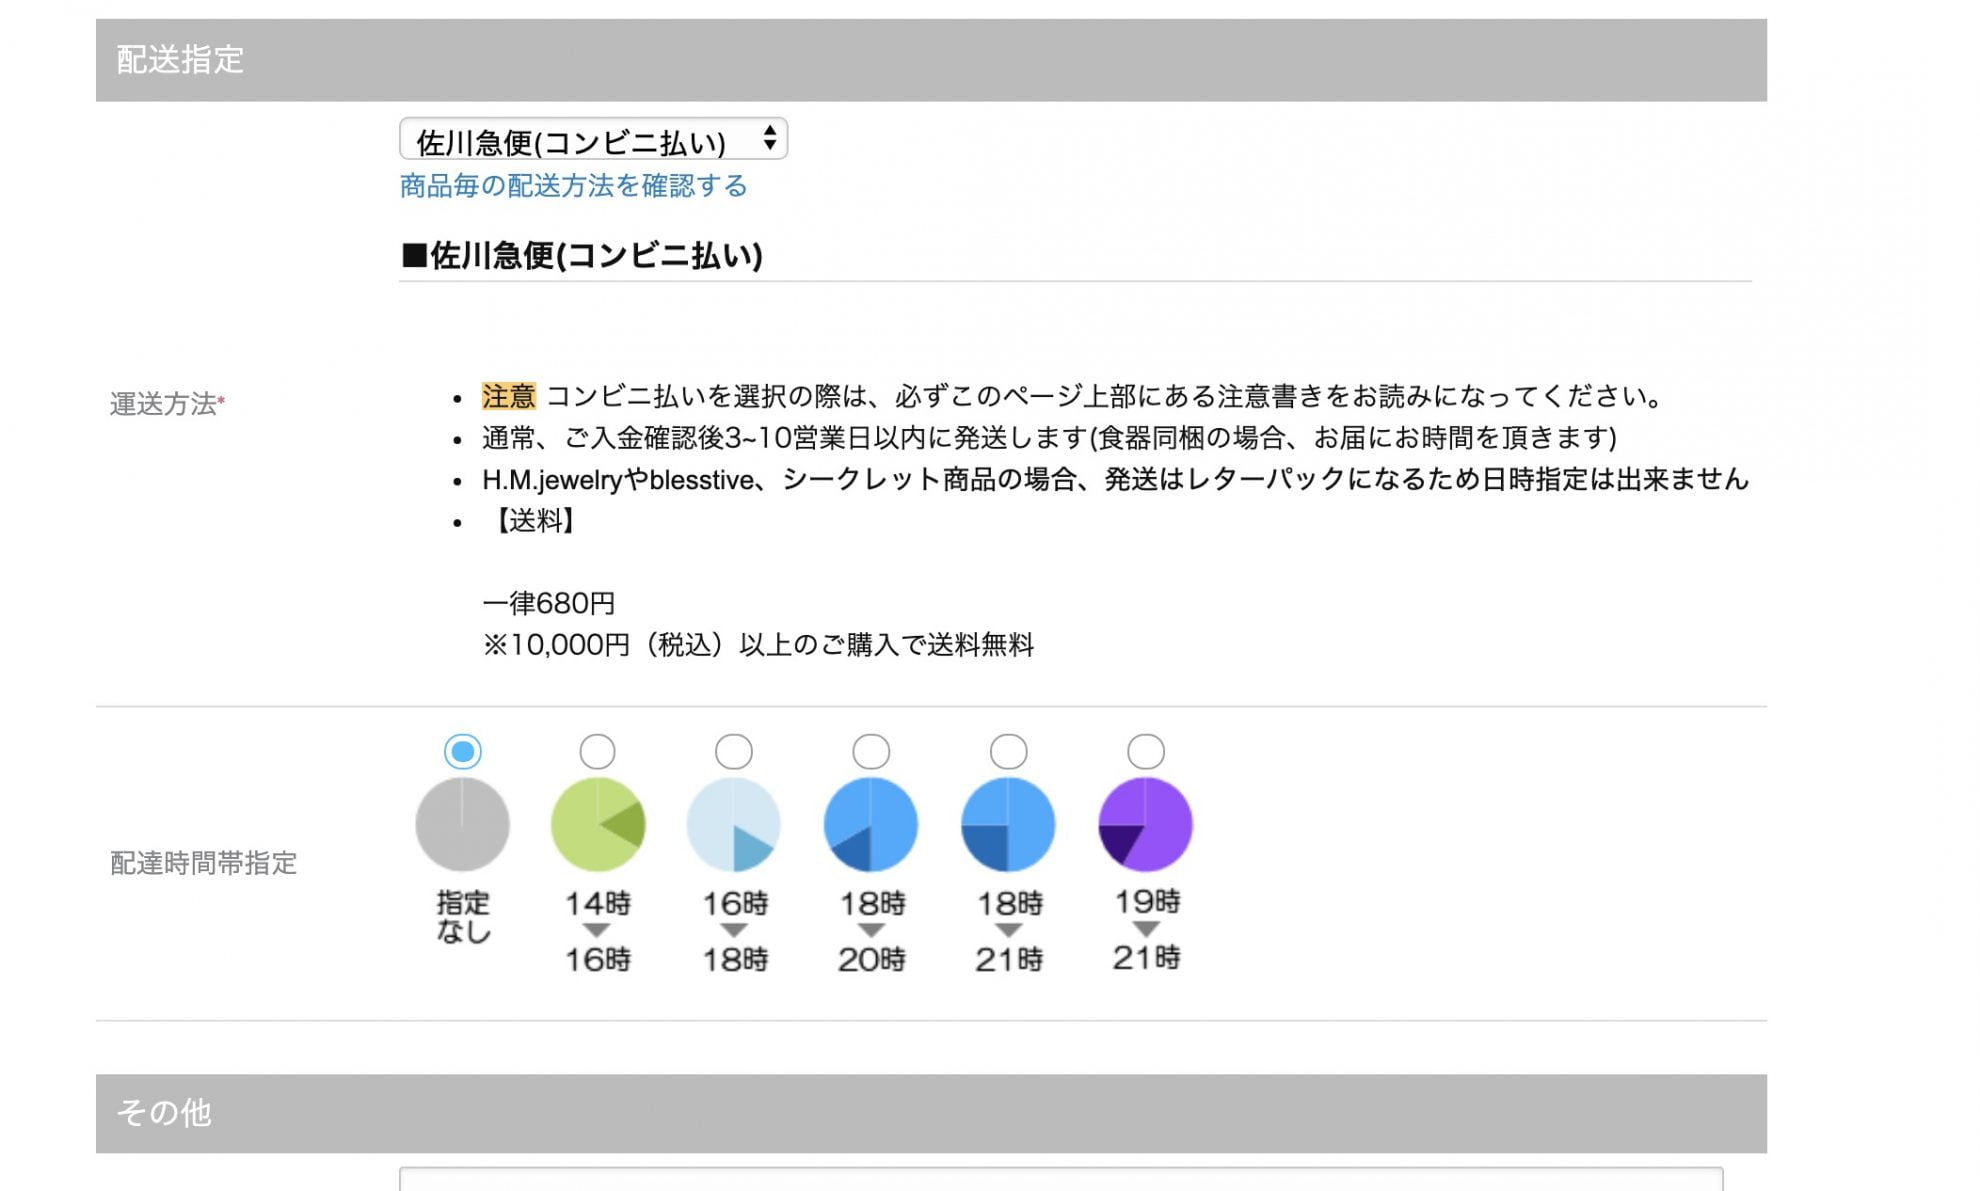Pick the 18時–21時 radio button
The height and width of the screenshot is (1191, 1980).
pyautogui.click(x=1008, y=751)
